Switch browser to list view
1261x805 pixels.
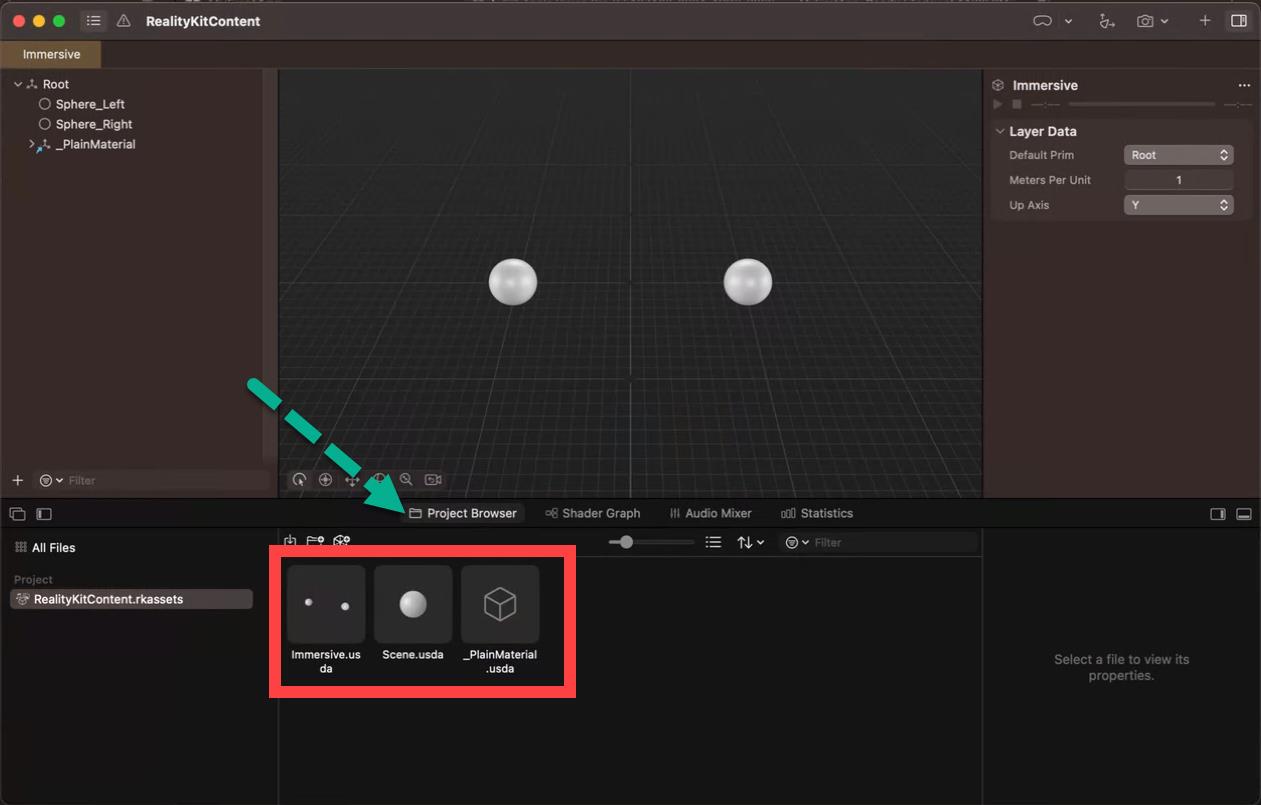[x=713, y=542]
